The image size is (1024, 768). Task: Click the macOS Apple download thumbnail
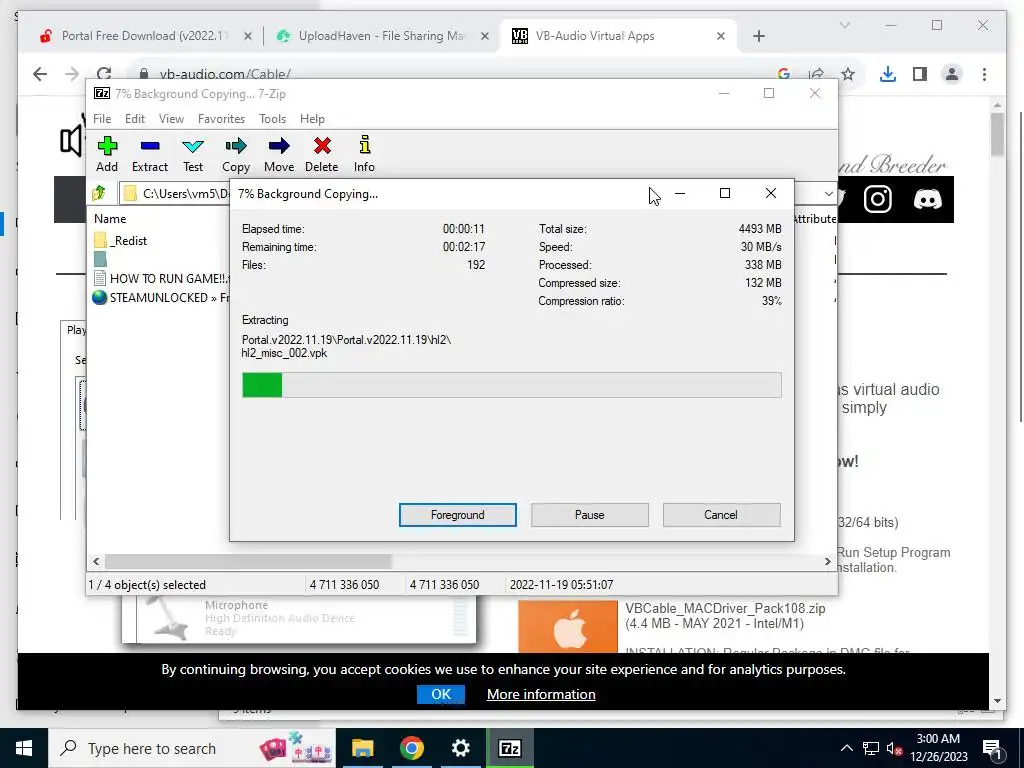[568, 627]
